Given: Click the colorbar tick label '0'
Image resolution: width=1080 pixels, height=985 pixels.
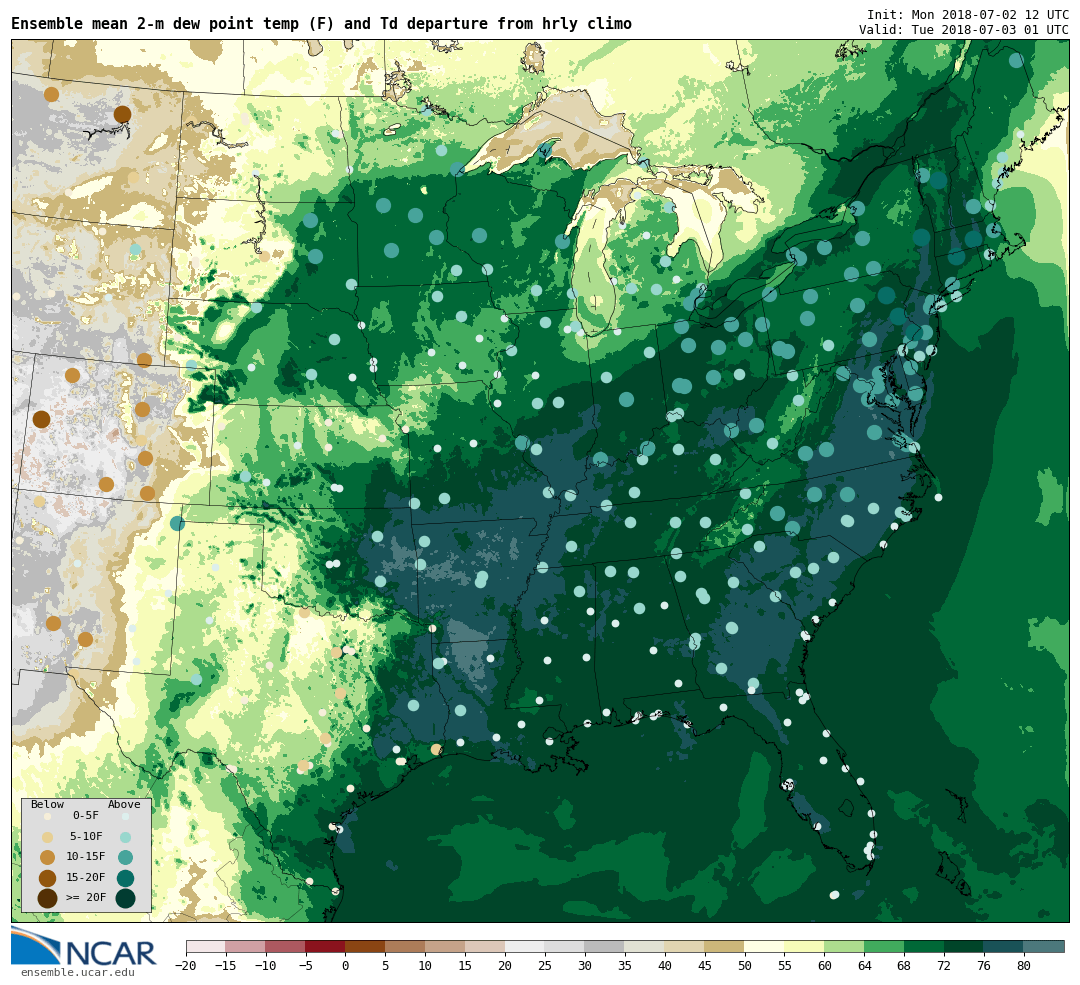Looking at the screenshot, I should point(346,966).
